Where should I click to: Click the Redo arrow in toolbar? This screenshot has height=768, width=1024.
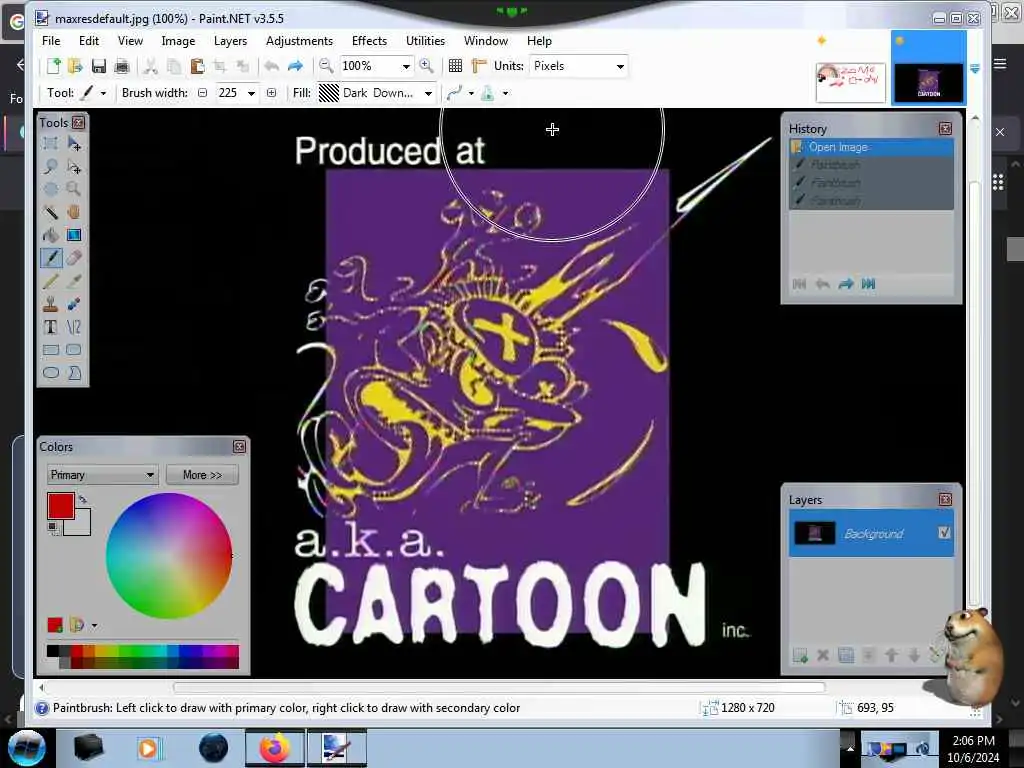point(295,66)
